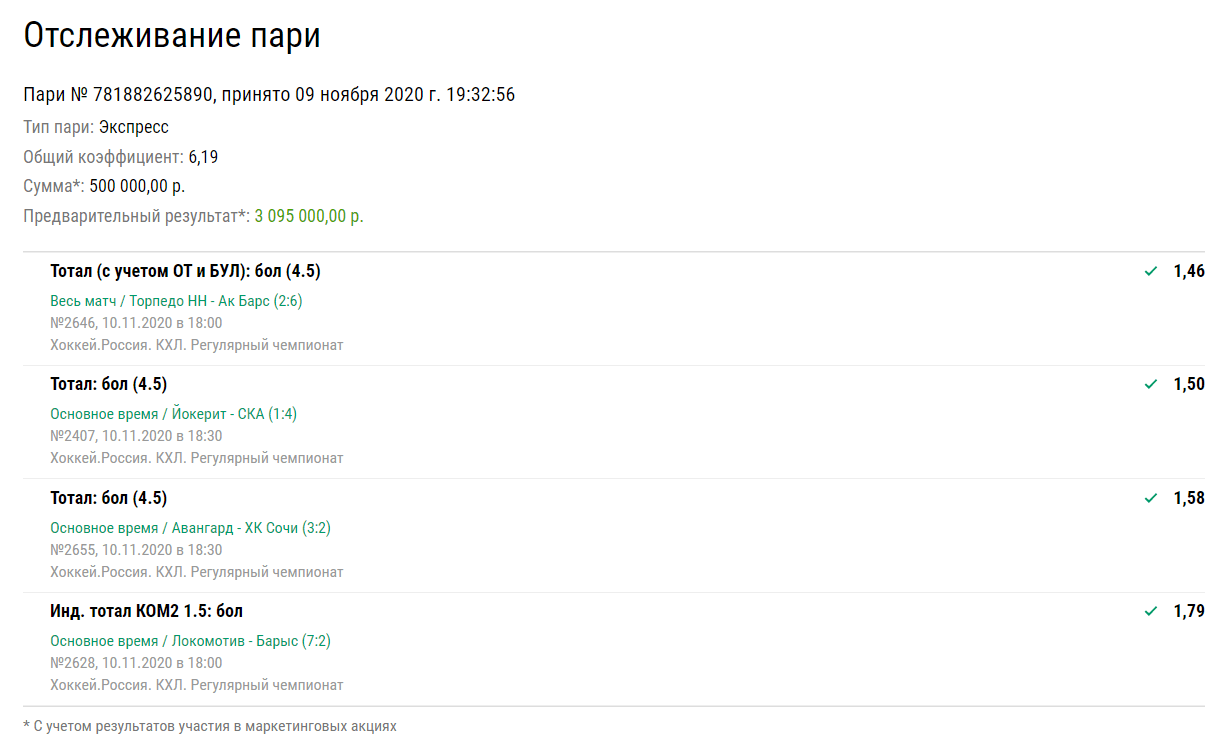This screenshot has width=1226, height=749.
Task: Click the marketing promotions footnote text
Action: [209, 726]
